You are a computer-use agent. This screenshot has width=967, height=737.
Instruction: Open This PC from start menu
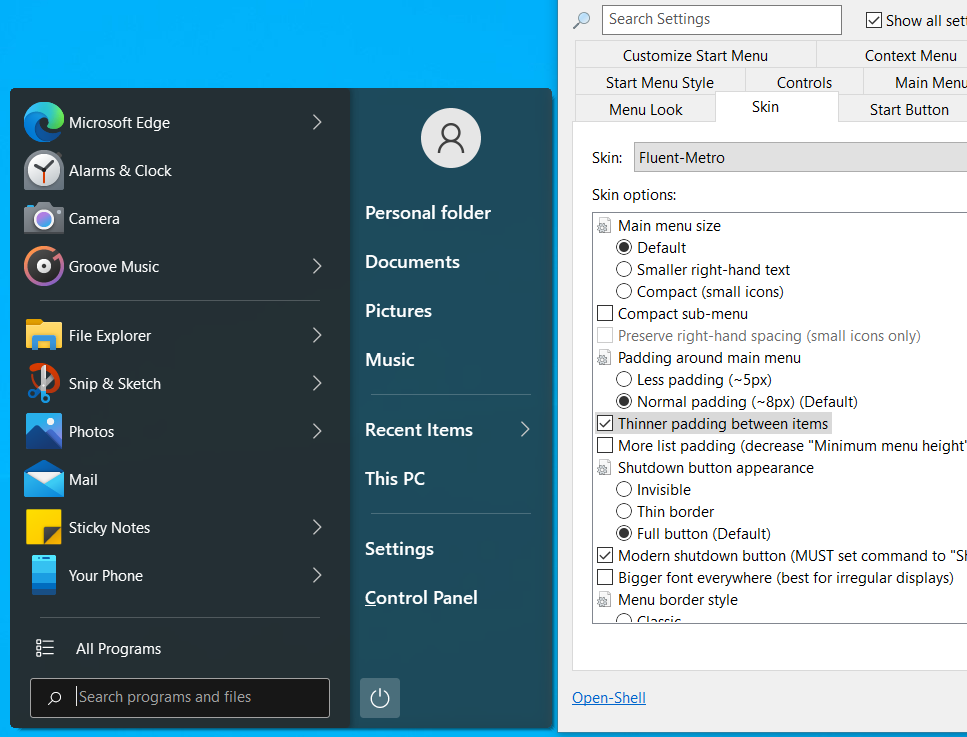[x=395, y=479]
